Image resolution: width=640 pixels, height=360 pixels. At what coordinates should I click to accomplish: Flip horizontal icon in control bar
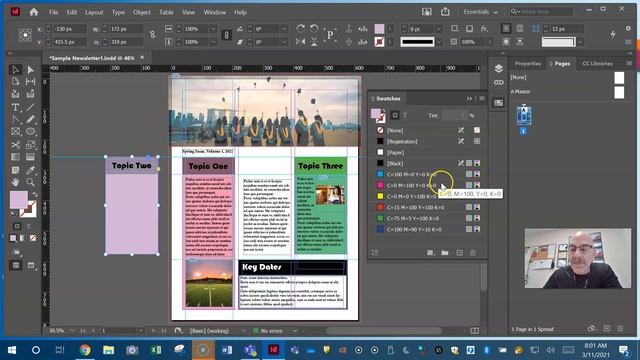[300, 42]
